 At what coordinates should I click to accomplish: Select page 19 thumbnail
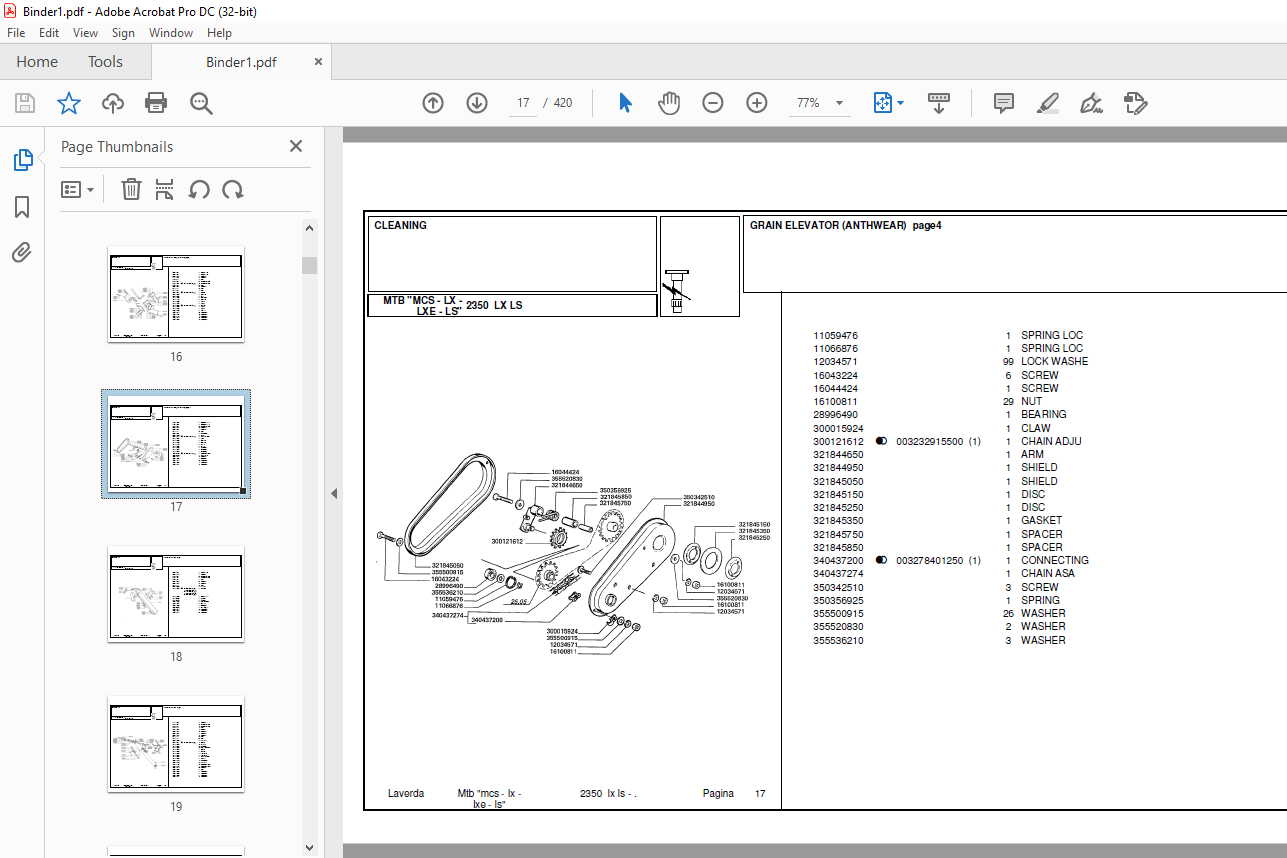[x=176, y=744]
